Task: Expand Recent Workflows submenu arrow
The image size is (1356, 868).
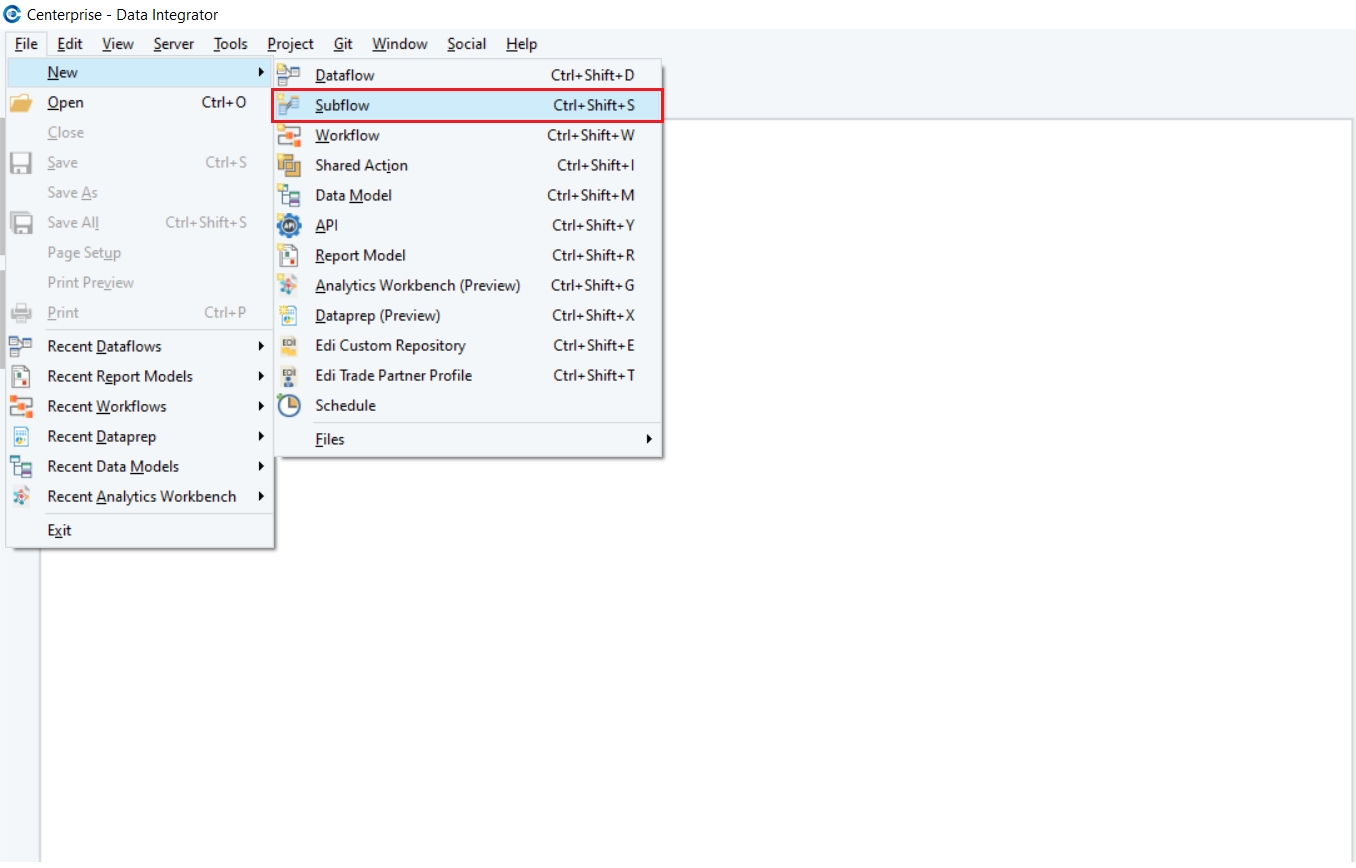Action: (x=261, y=406)
